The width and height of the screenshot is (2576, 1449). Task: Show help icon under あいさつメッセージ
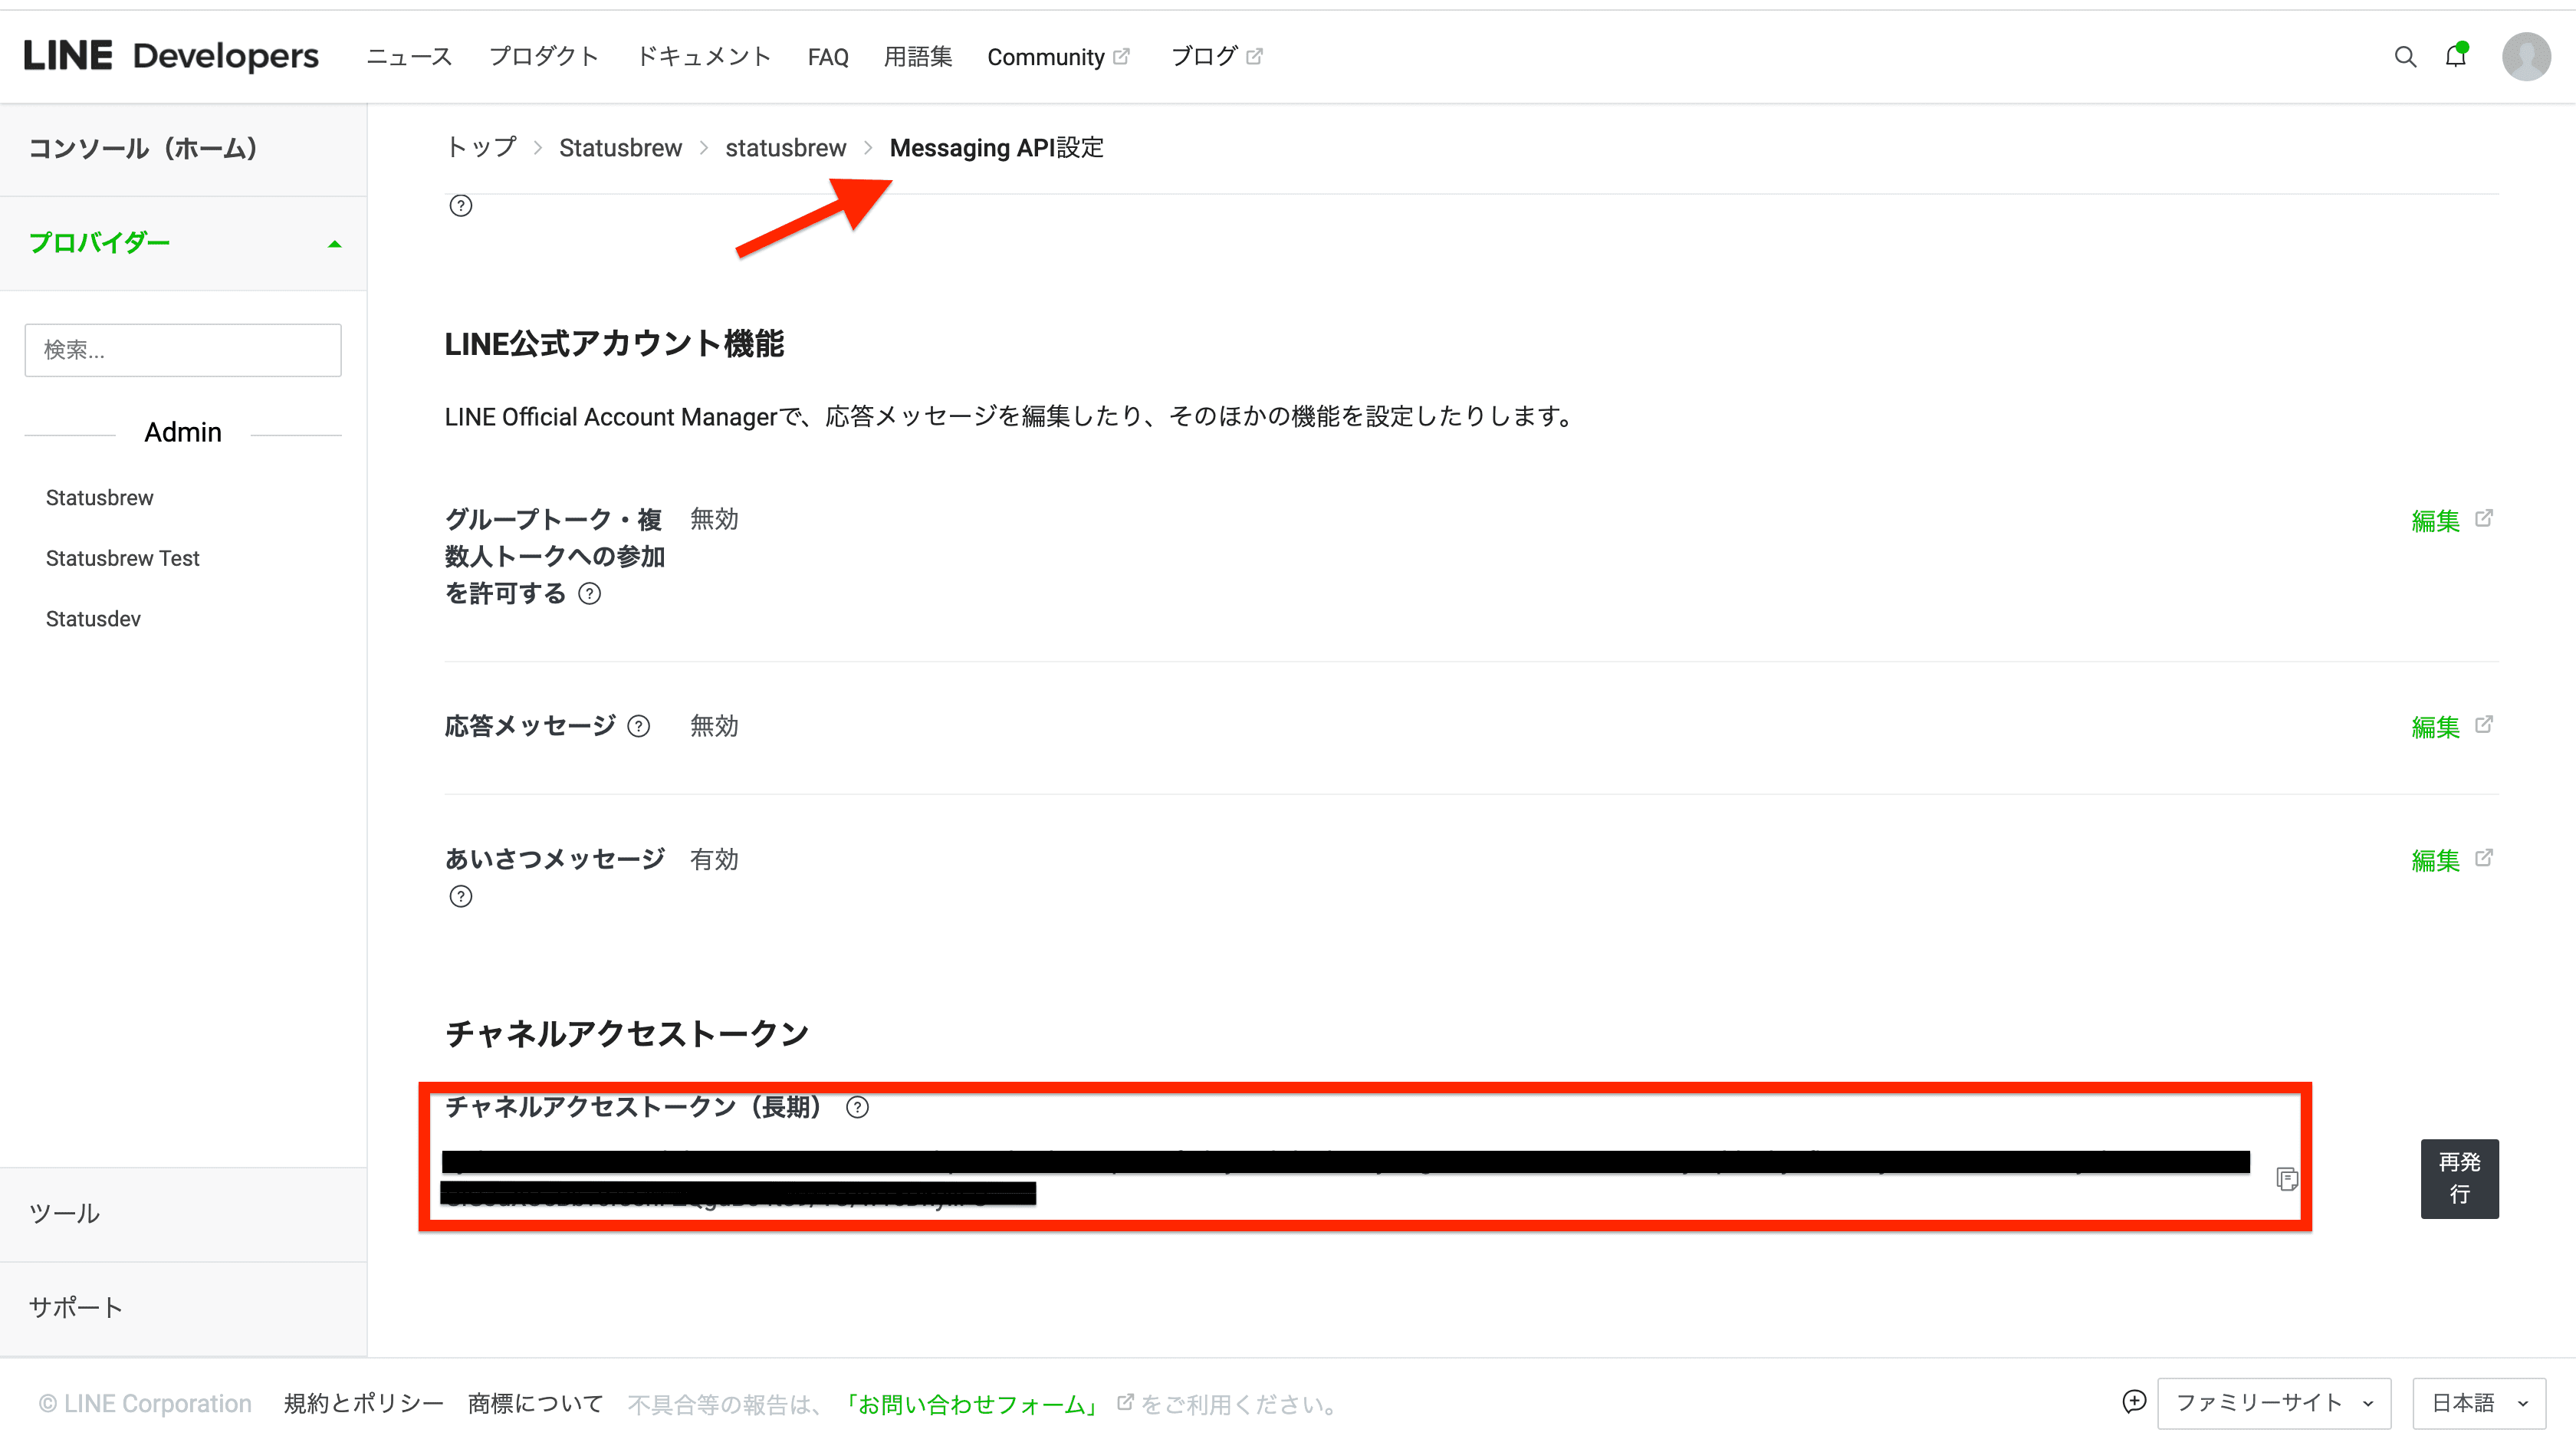[460, 896]
